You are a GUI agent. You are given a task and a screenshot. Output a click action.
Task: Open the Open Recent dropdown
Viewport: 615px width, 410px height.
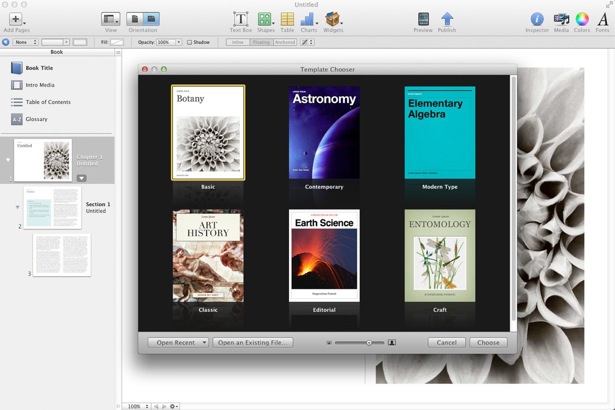[x=178, y=342]
